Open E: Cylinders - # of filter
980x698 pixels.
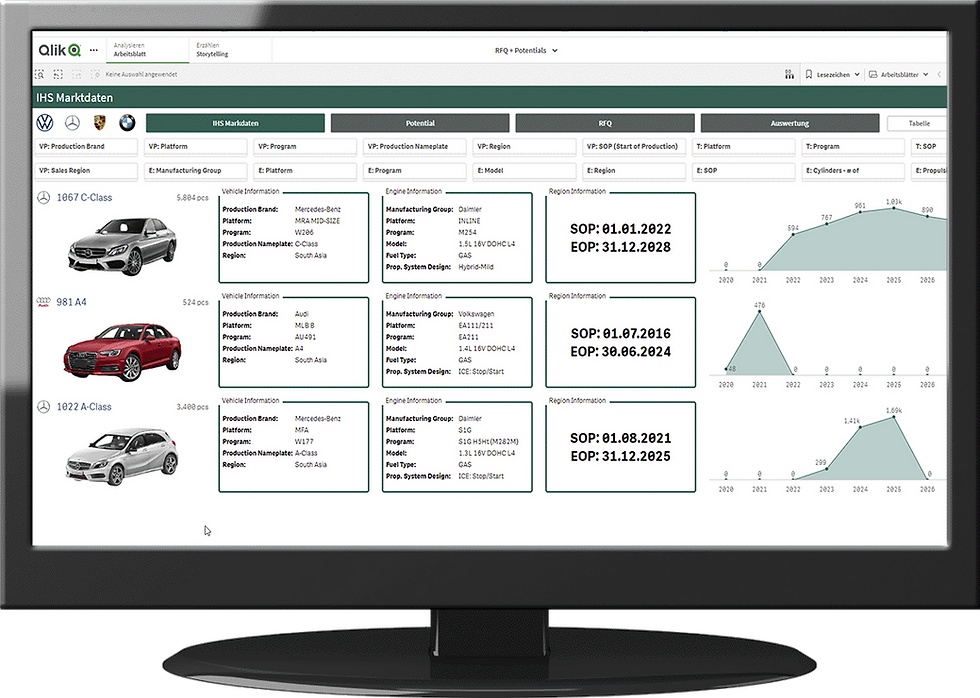(x=853, y=171)
